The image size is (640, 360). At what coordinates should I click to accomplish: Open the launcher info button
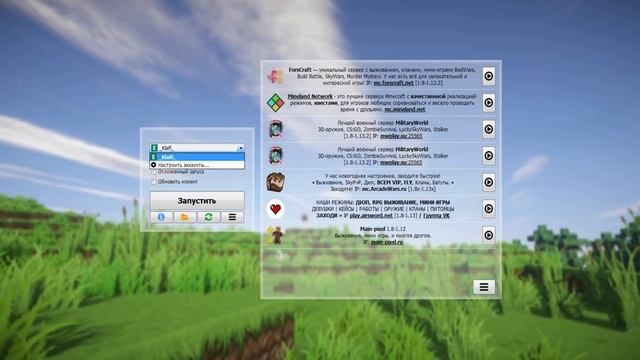pos(161,217)
